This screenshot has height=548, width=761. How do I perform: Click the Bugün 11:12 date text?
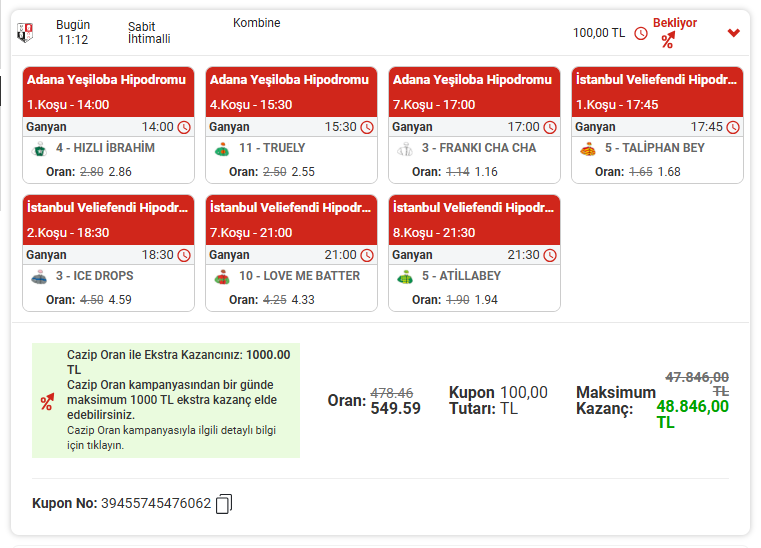pyautogui.click(x=73, y=32)
